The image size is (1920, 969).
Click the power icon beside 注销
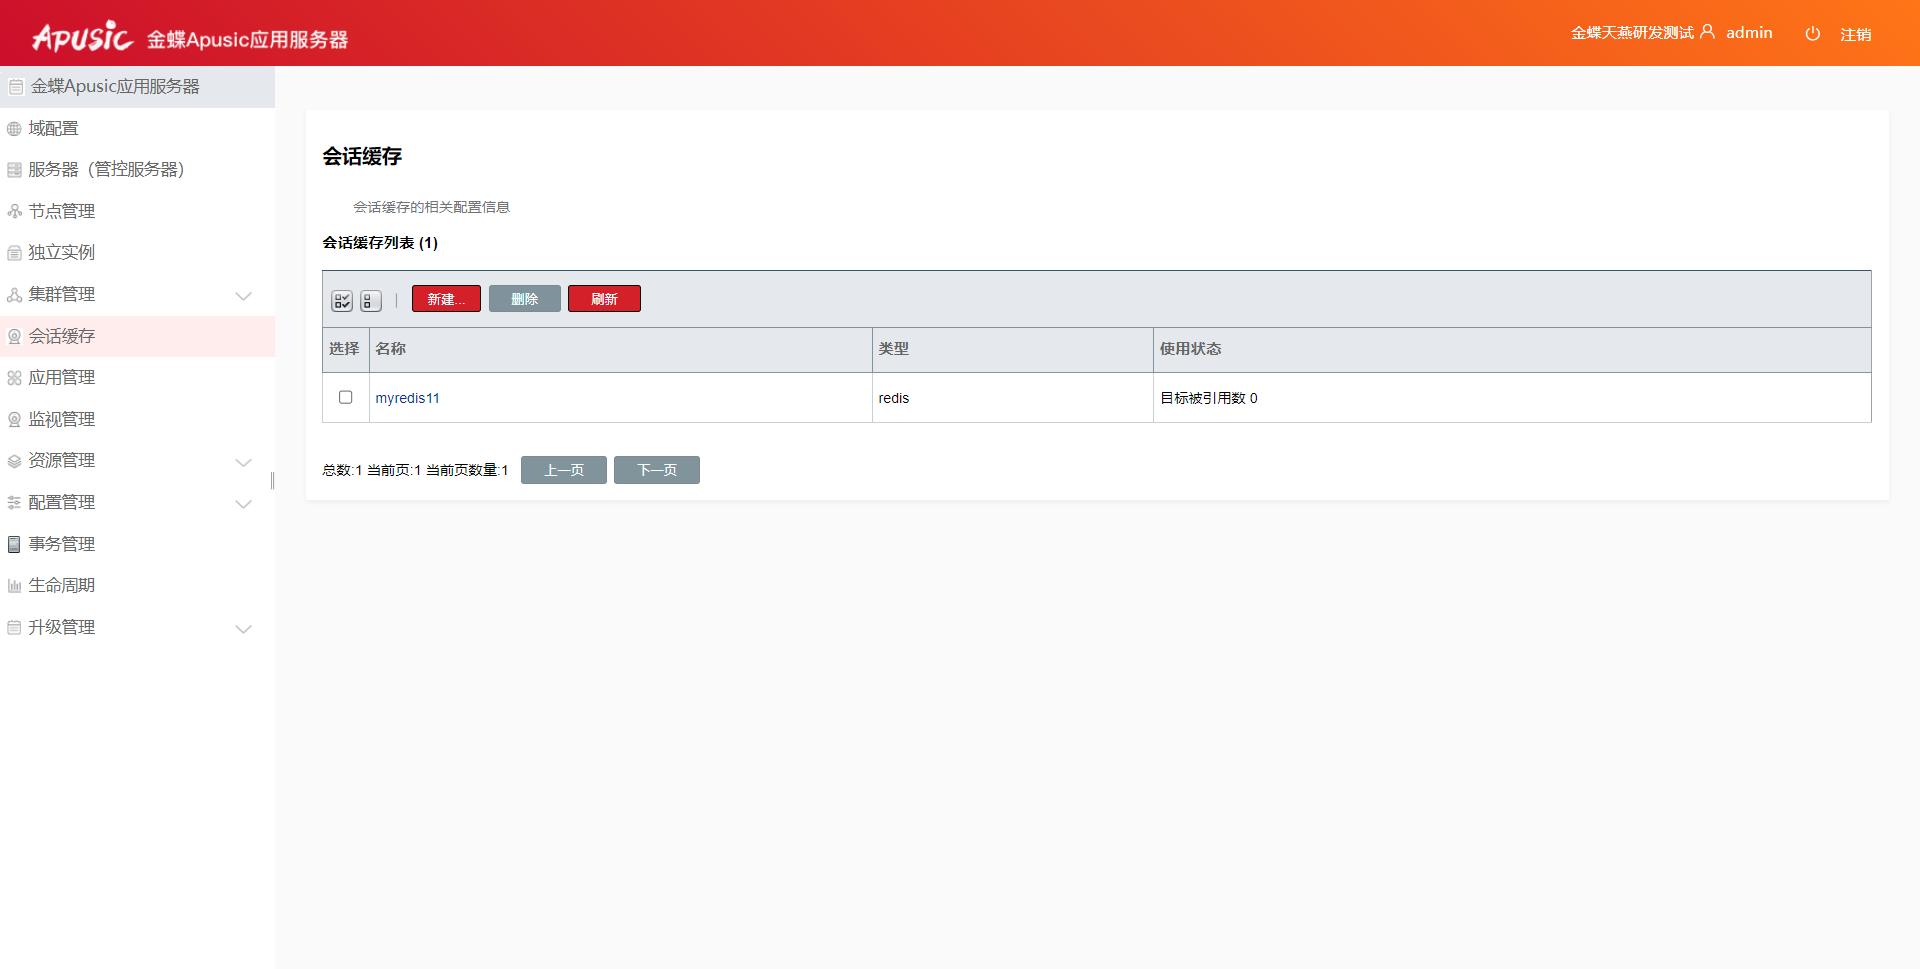coord(1812,34)
